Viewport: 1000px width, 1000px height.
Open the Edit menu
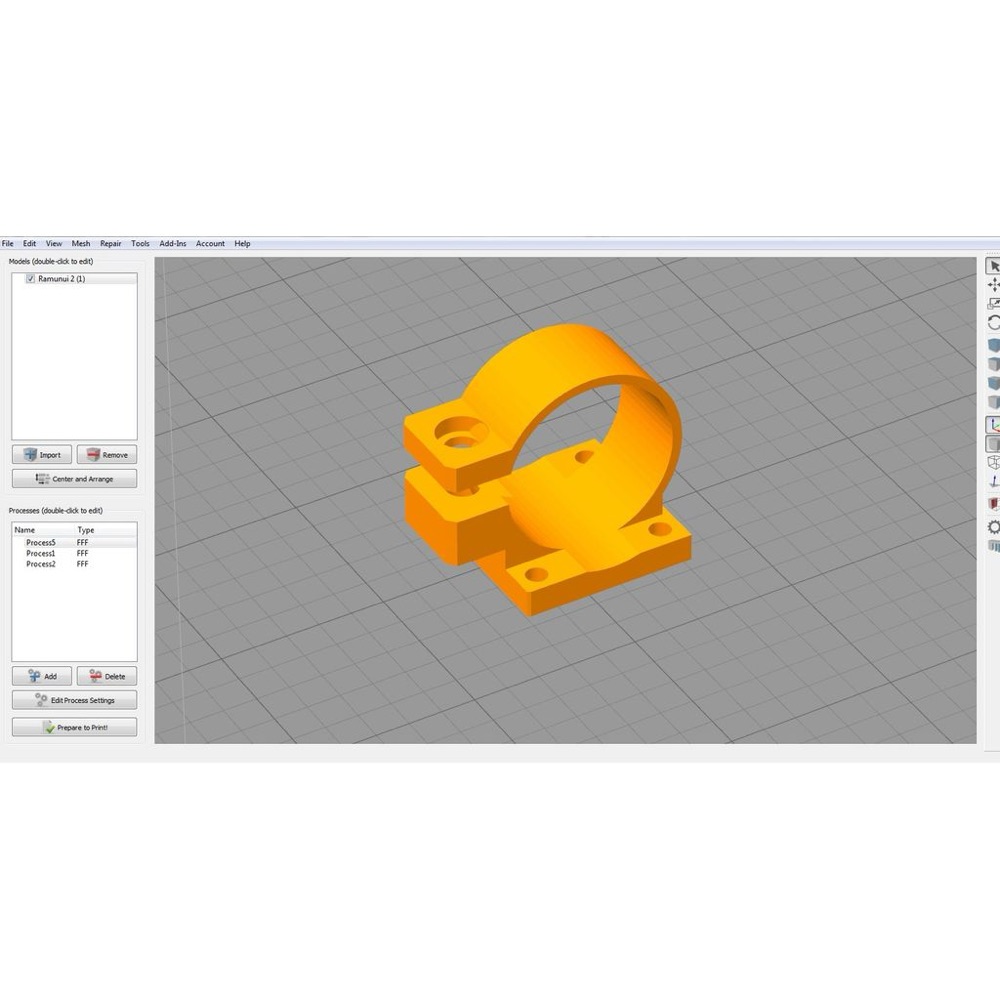[29, 244]
